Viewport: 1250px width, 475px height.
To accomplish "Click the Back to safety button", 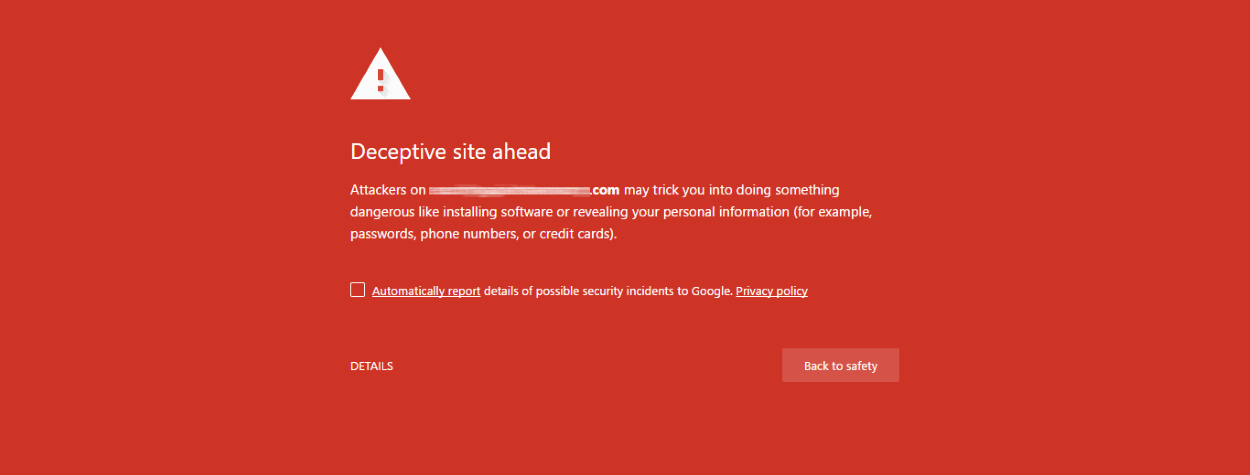I will click(x=840, y=365).
